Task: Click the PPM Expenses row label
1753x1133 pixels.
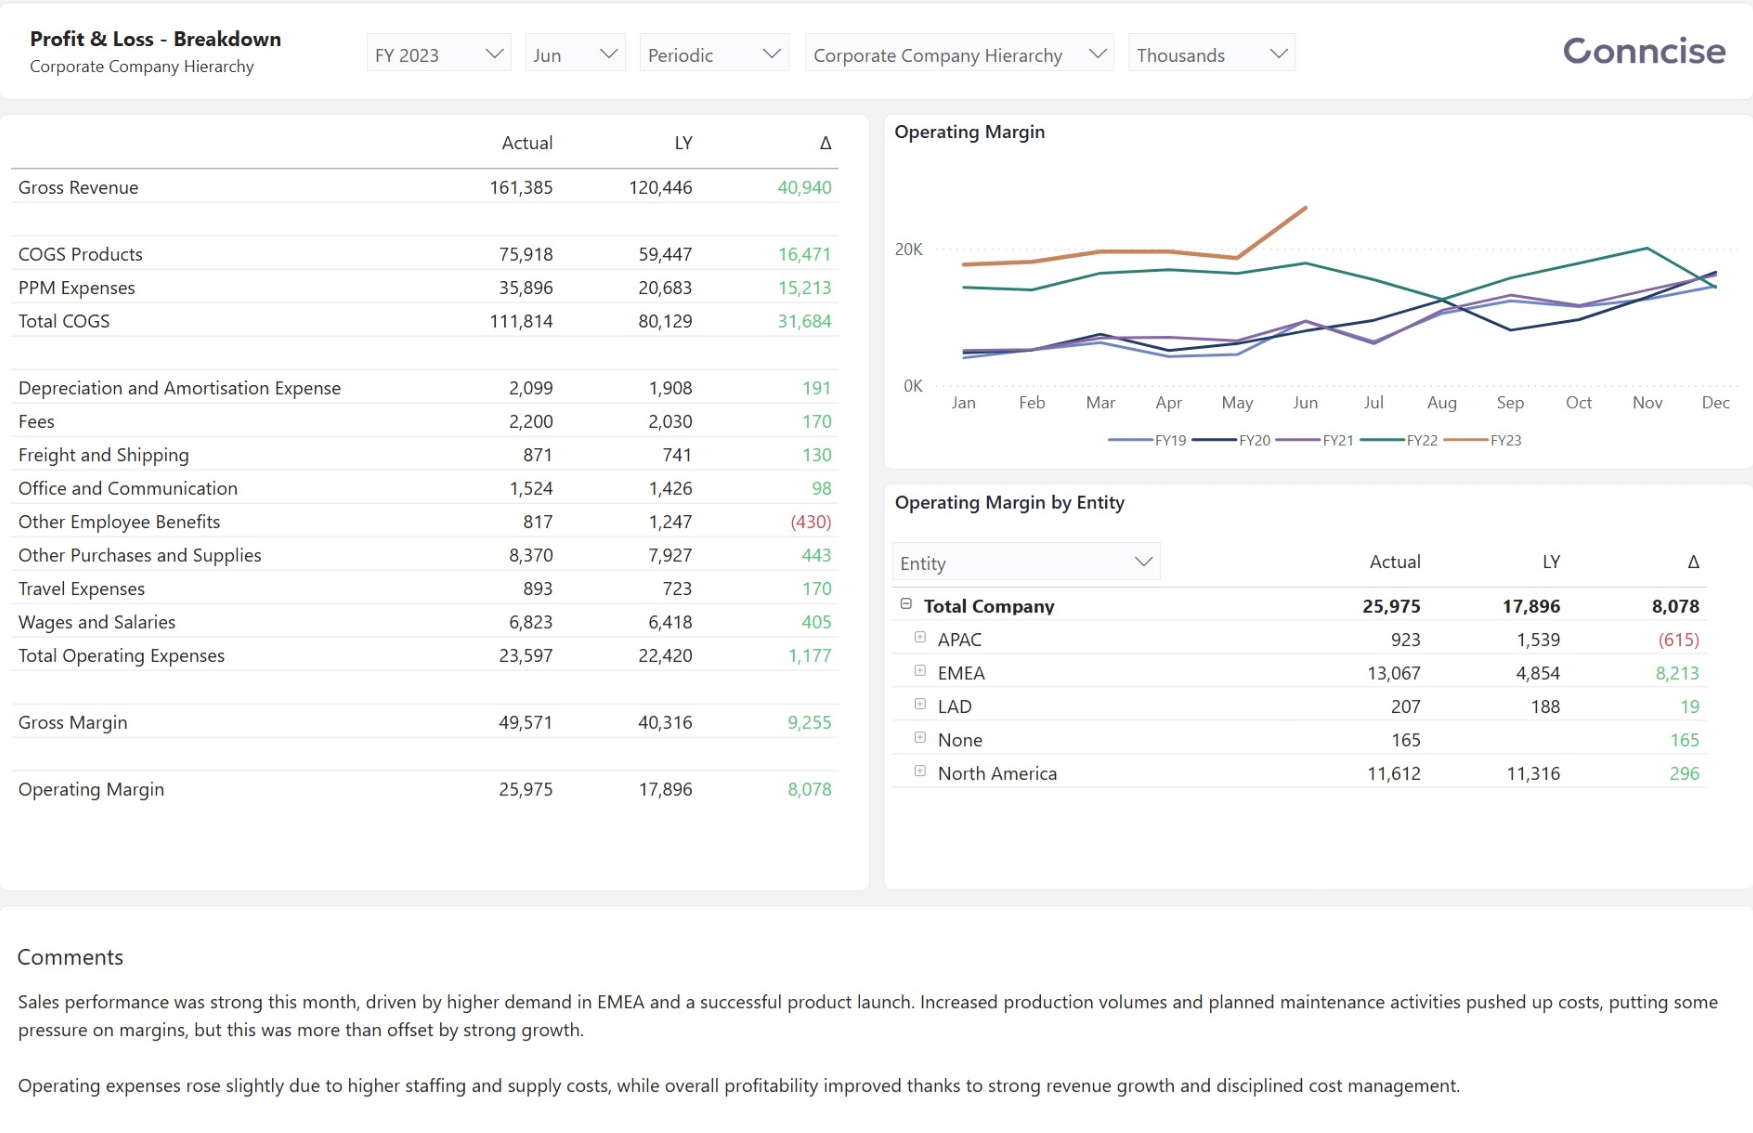Action: pos(76,288)
